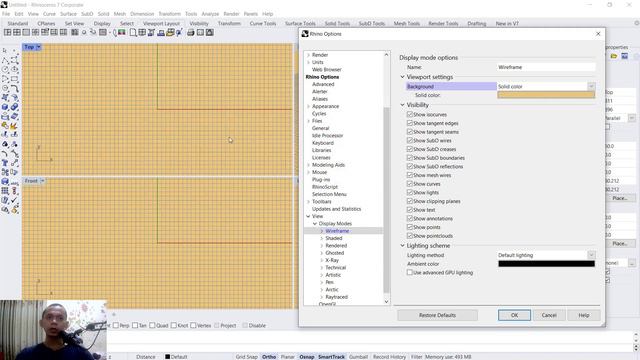Image resolution: width=640 pixels, height=360 pixels.
Task: Toggle Ortho in the status bar
Action: click(269, 357)
